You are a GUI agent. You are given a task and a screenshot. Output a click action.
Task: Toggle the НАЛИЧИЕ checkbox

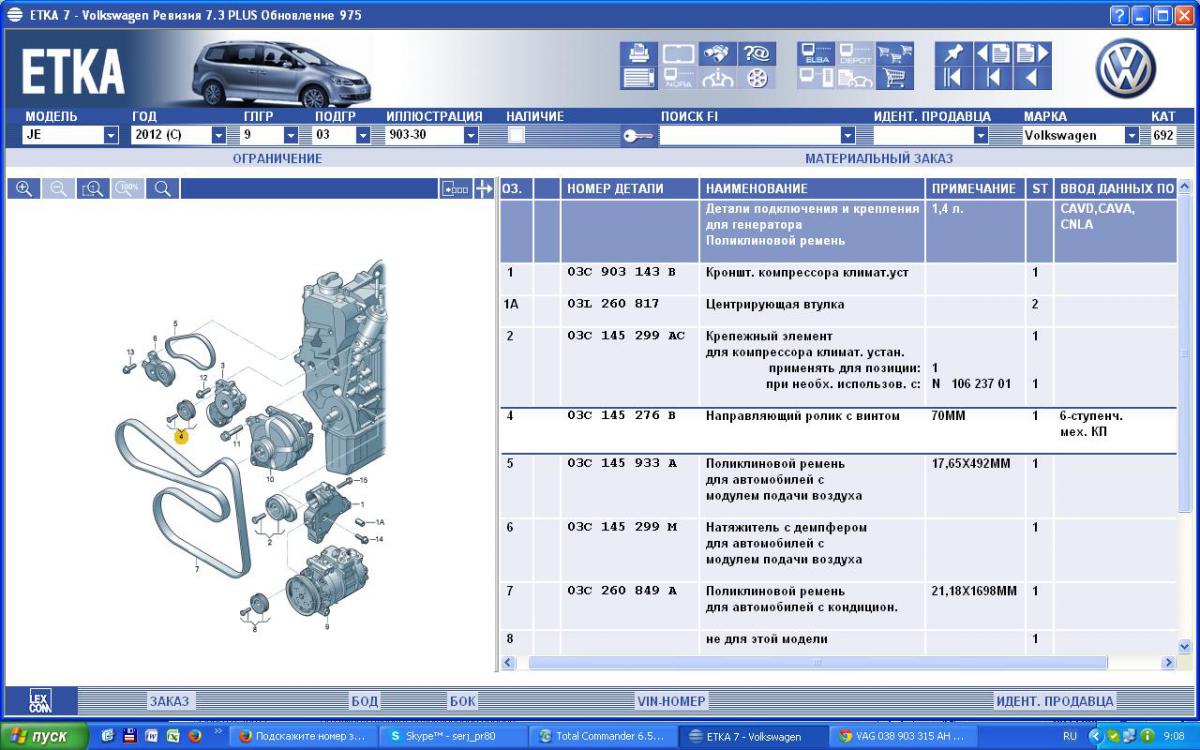point(516,135)
